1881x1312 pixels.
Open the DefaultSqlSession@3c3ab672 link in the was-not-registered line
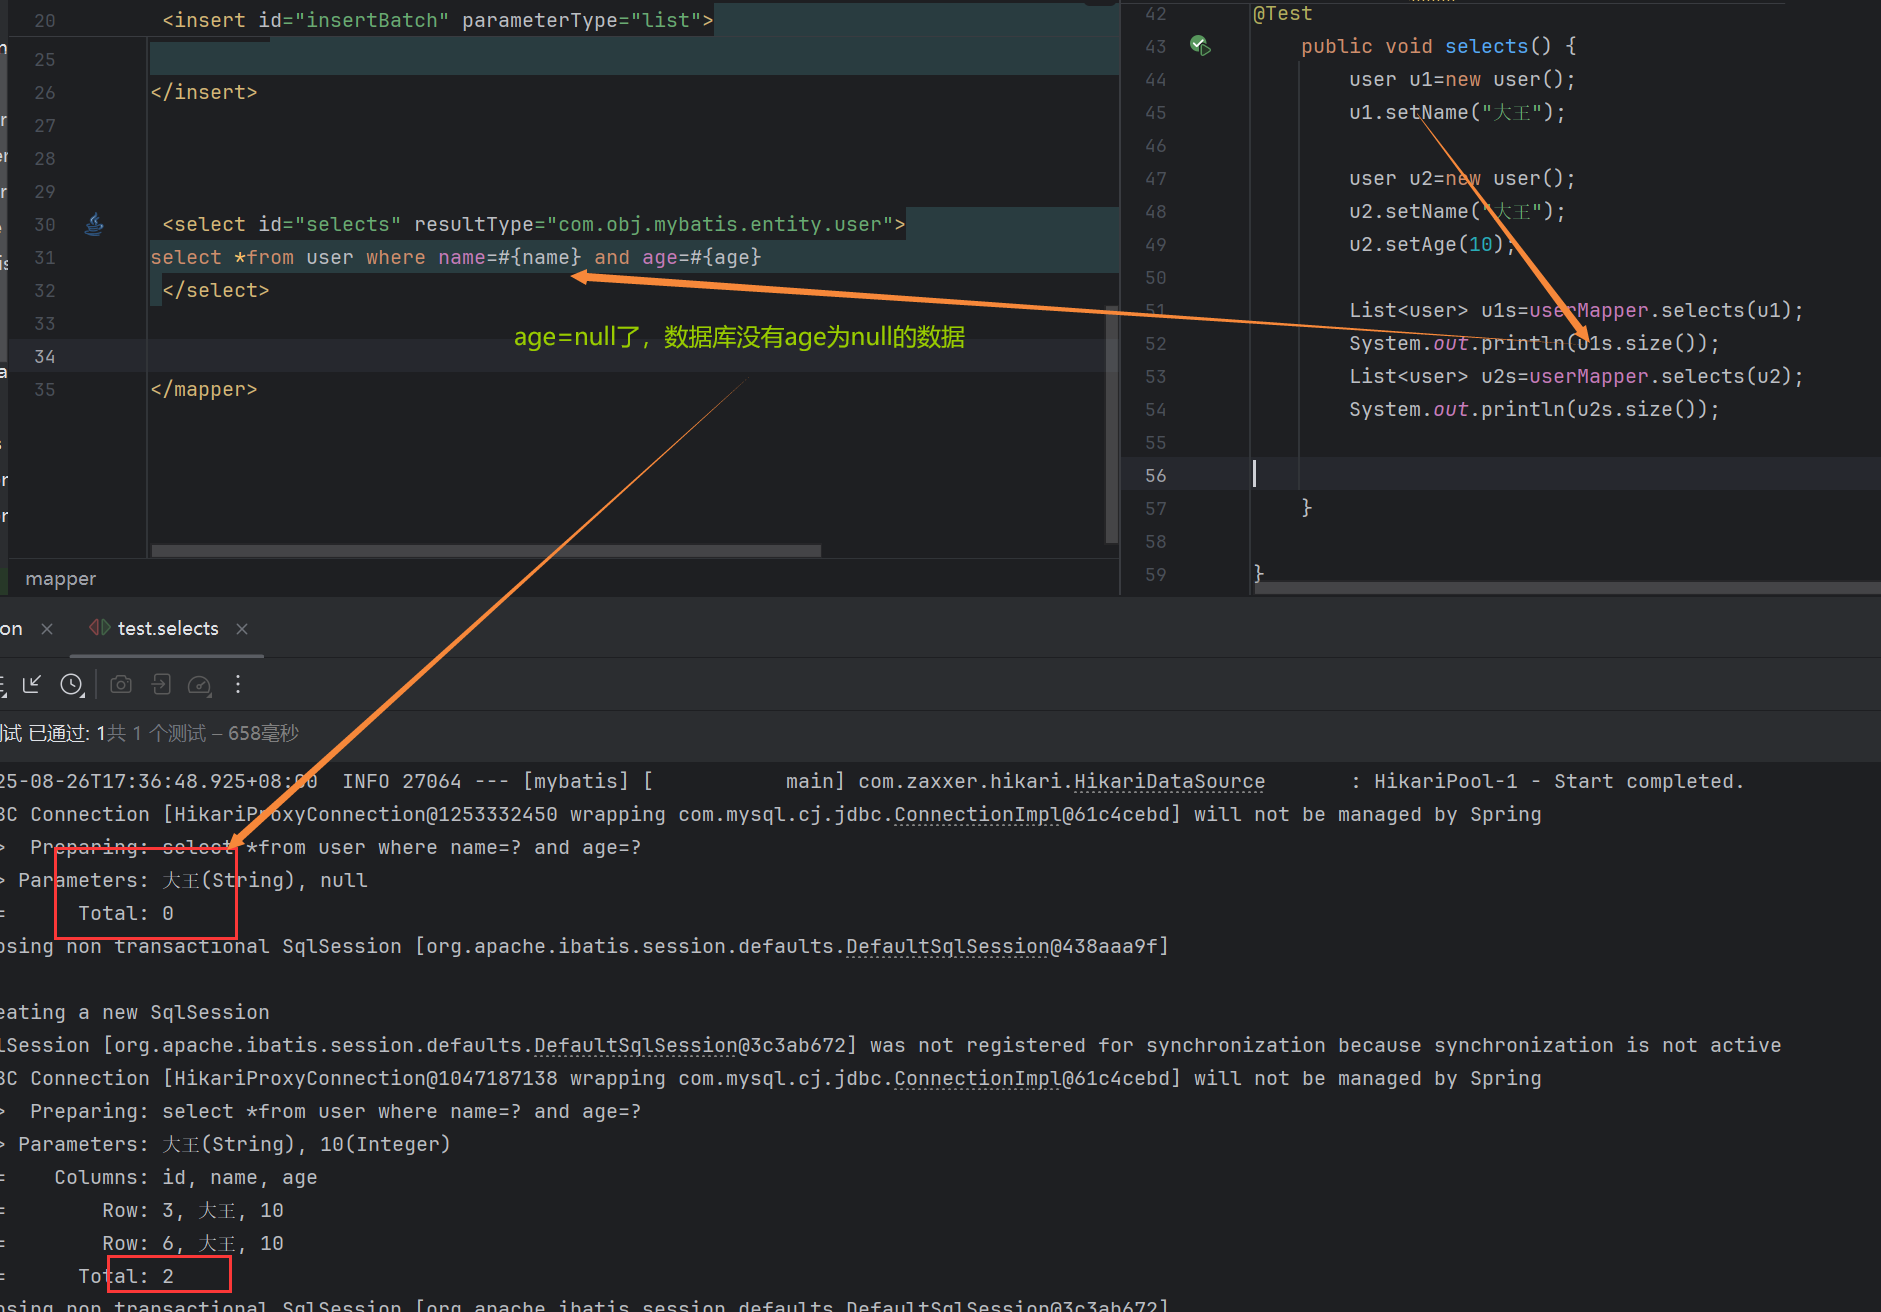(x=693, y=1046)
